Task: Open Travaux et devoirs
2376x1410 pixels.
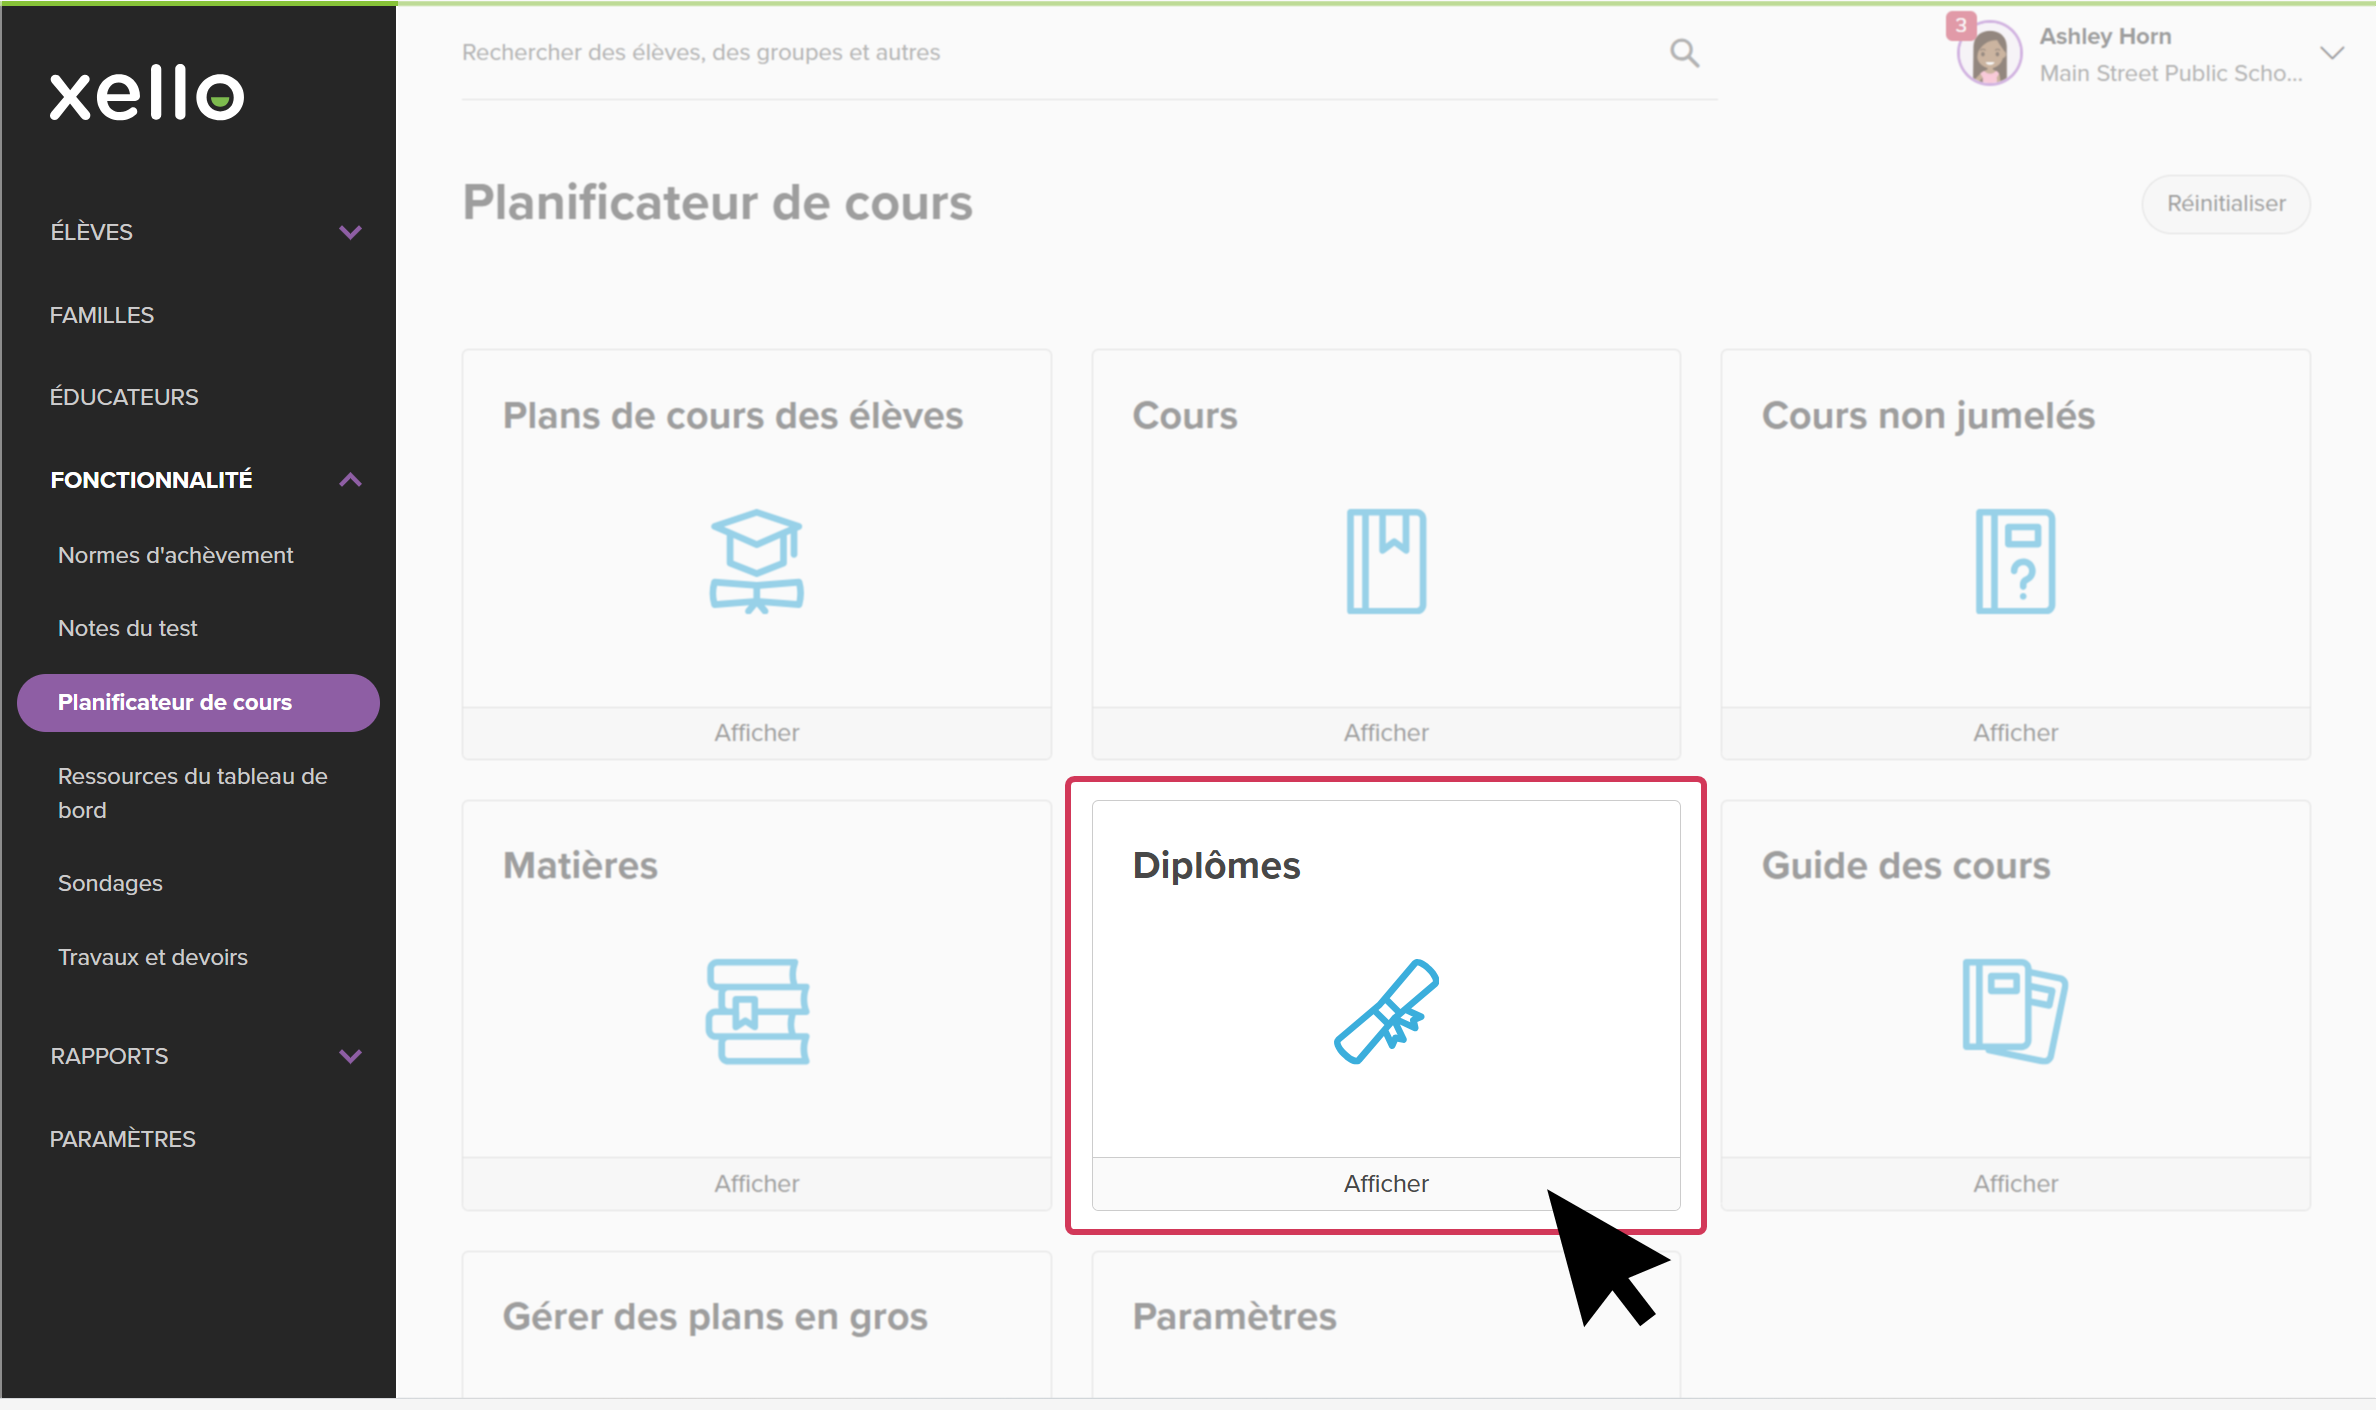Action: (153, 957)
